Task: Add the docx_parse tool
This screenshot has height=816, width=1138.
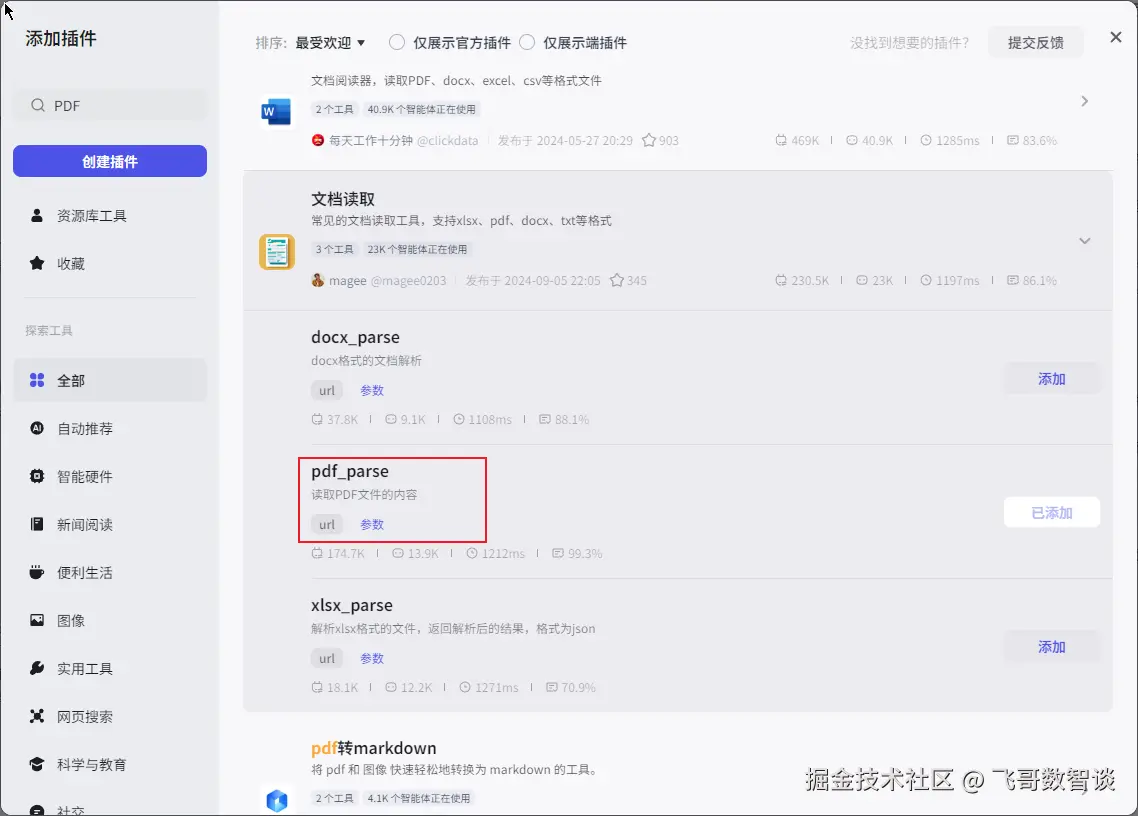Action: click(1052, 379)
